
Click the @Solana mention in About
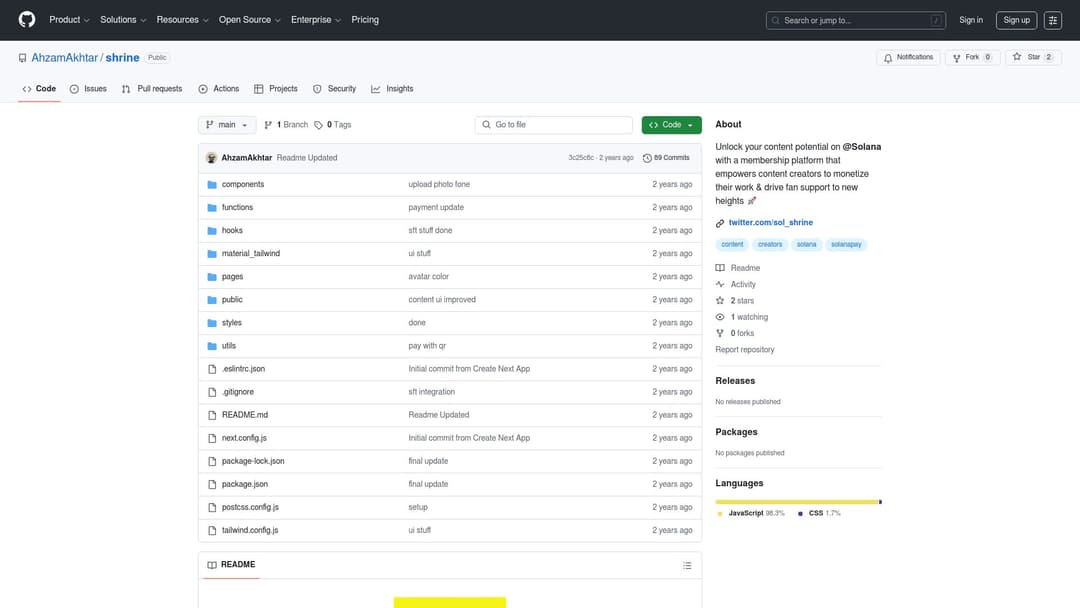862,147
